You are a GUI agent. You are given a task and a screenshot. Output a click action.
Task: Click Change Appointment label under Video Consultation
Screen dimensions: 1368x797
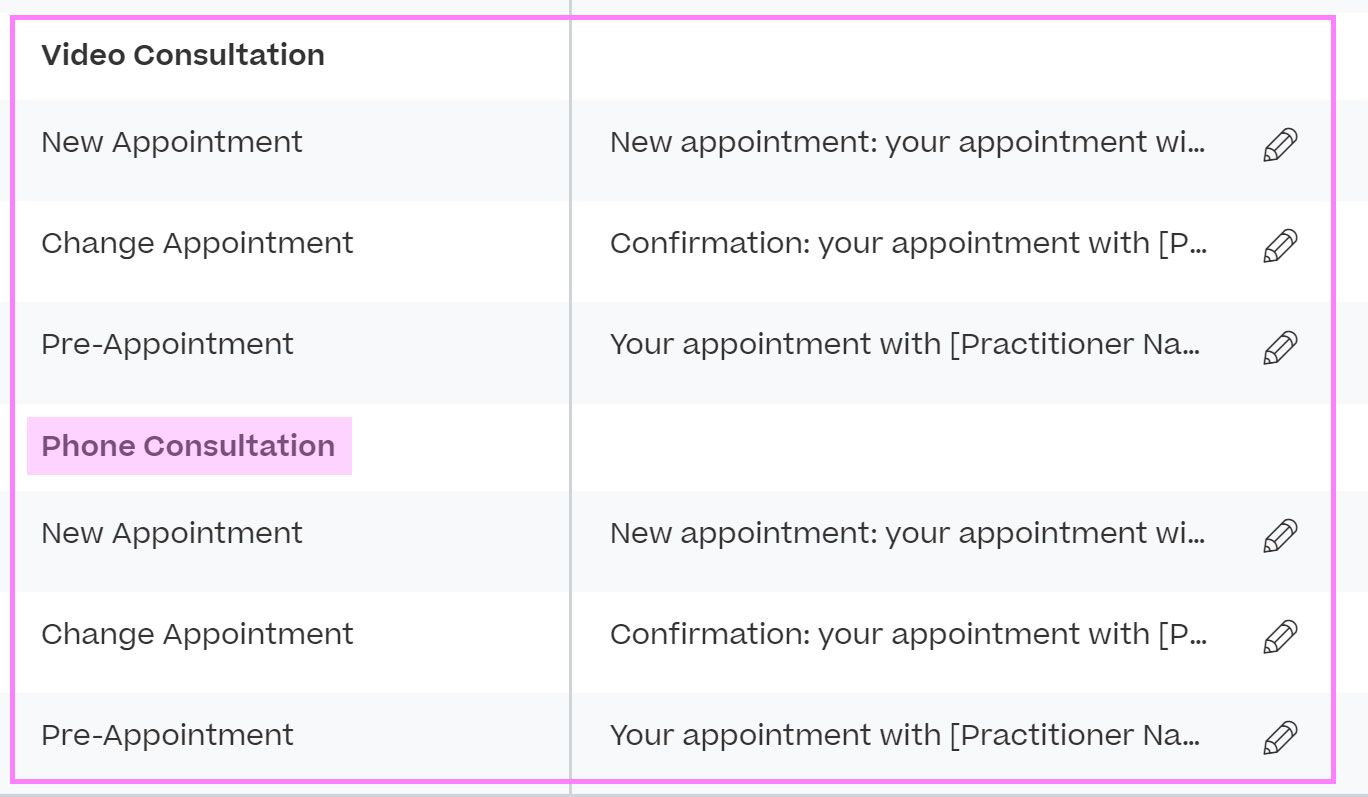[x=197, y=243]
